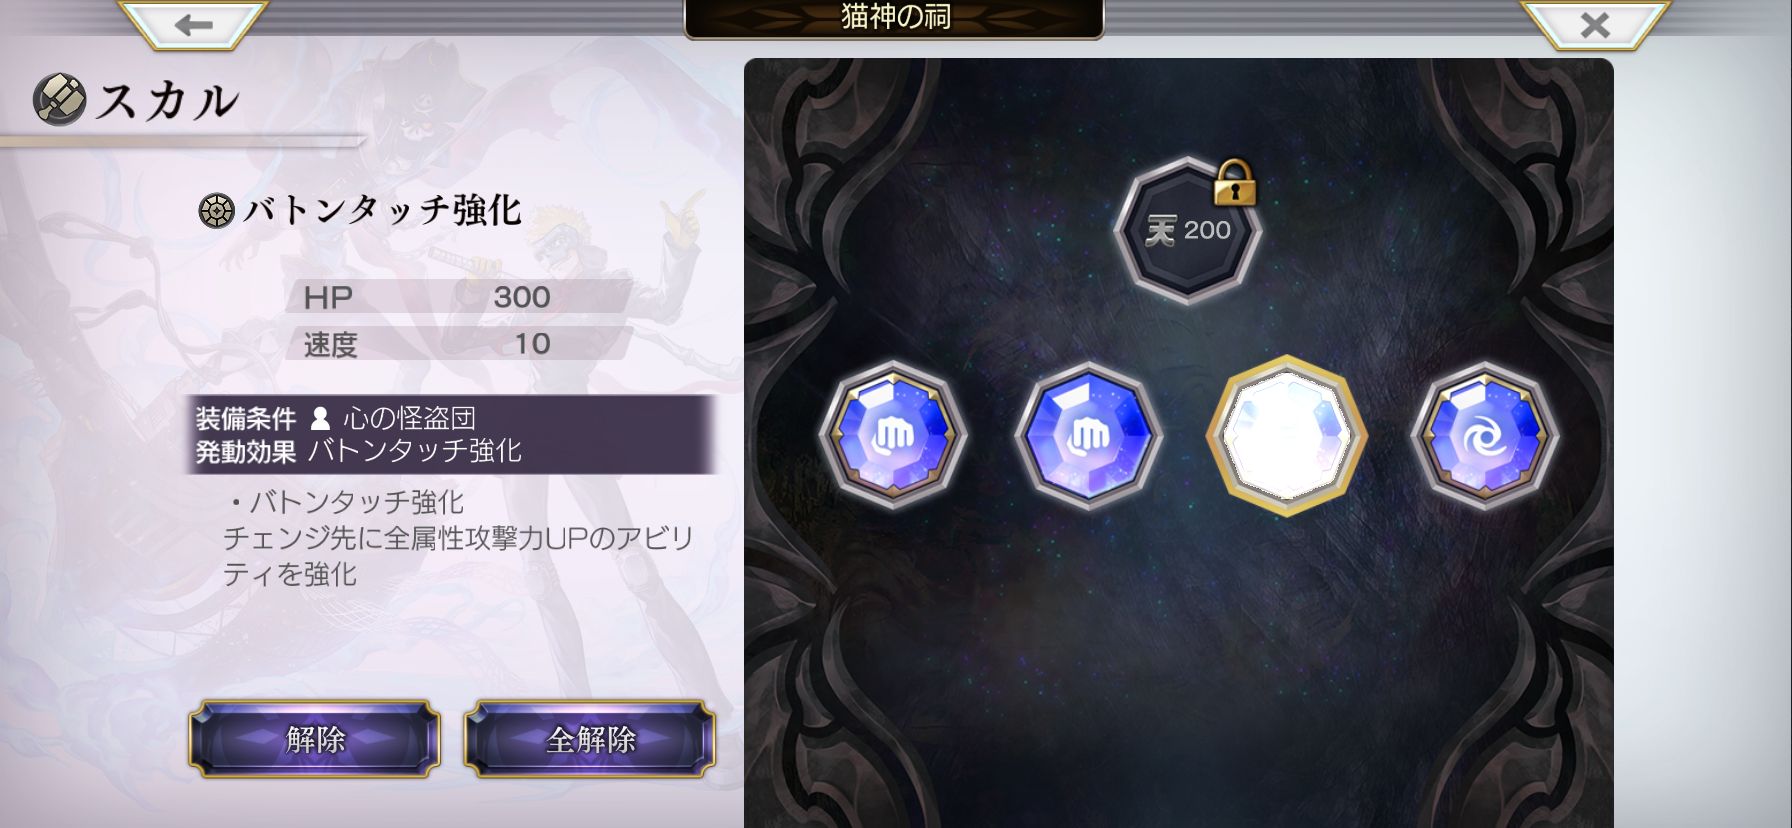Click the 解除 button

[315, 739]
